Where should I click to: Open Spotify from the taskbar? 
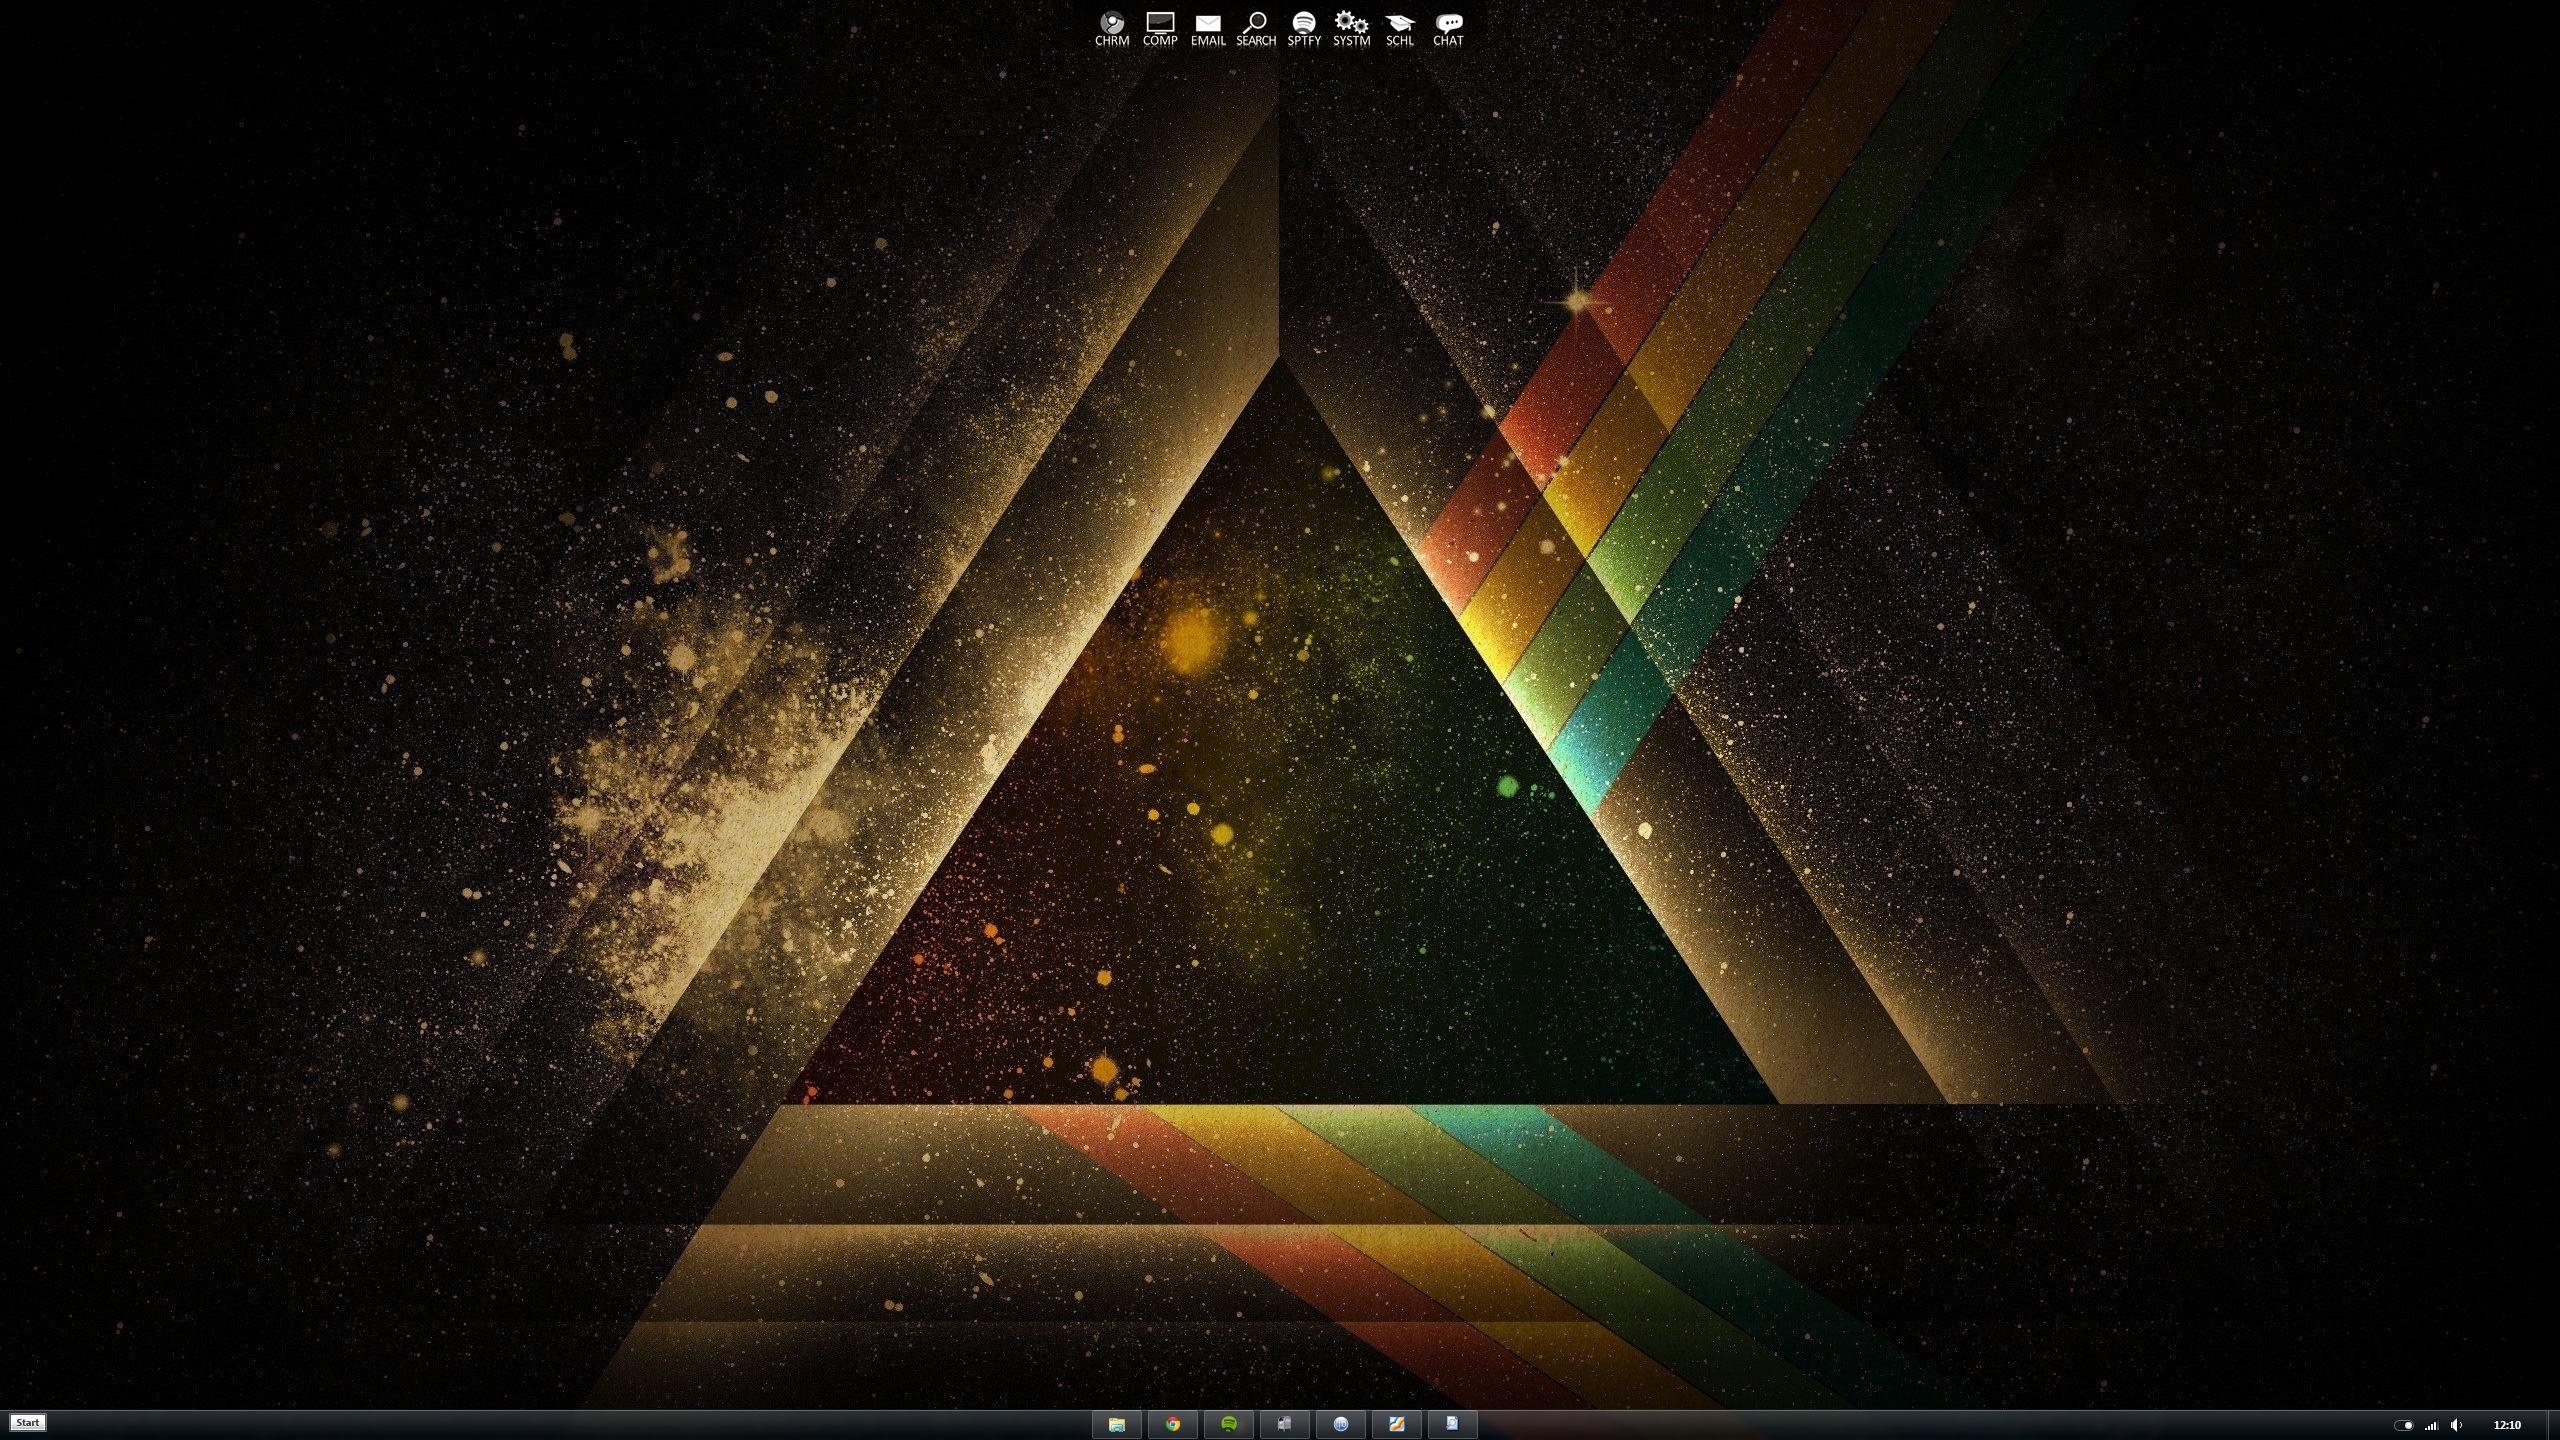click(x=1229, y=1424)
